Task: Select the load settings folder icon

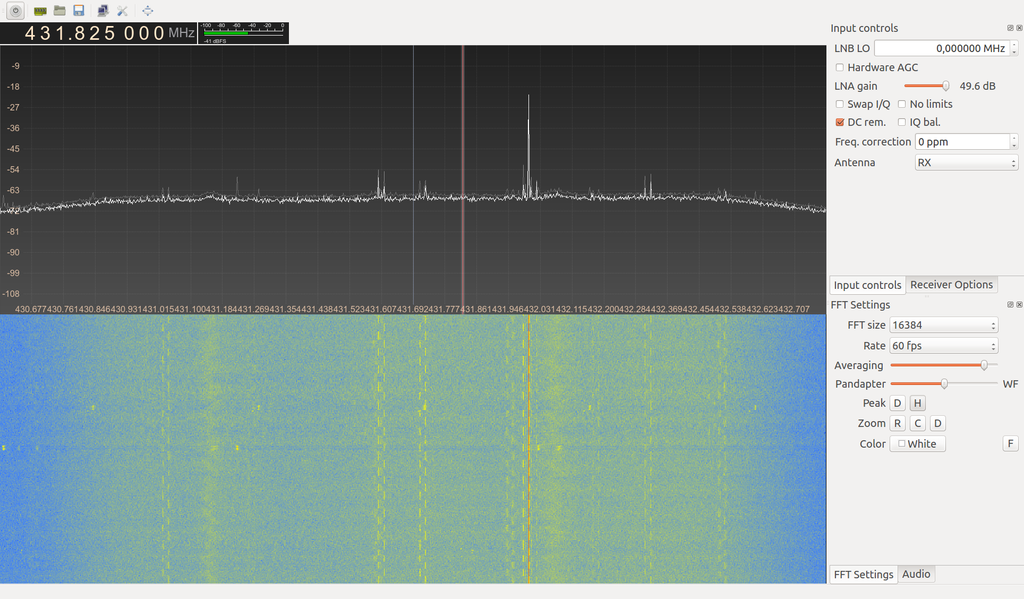Action: (58, 10)
